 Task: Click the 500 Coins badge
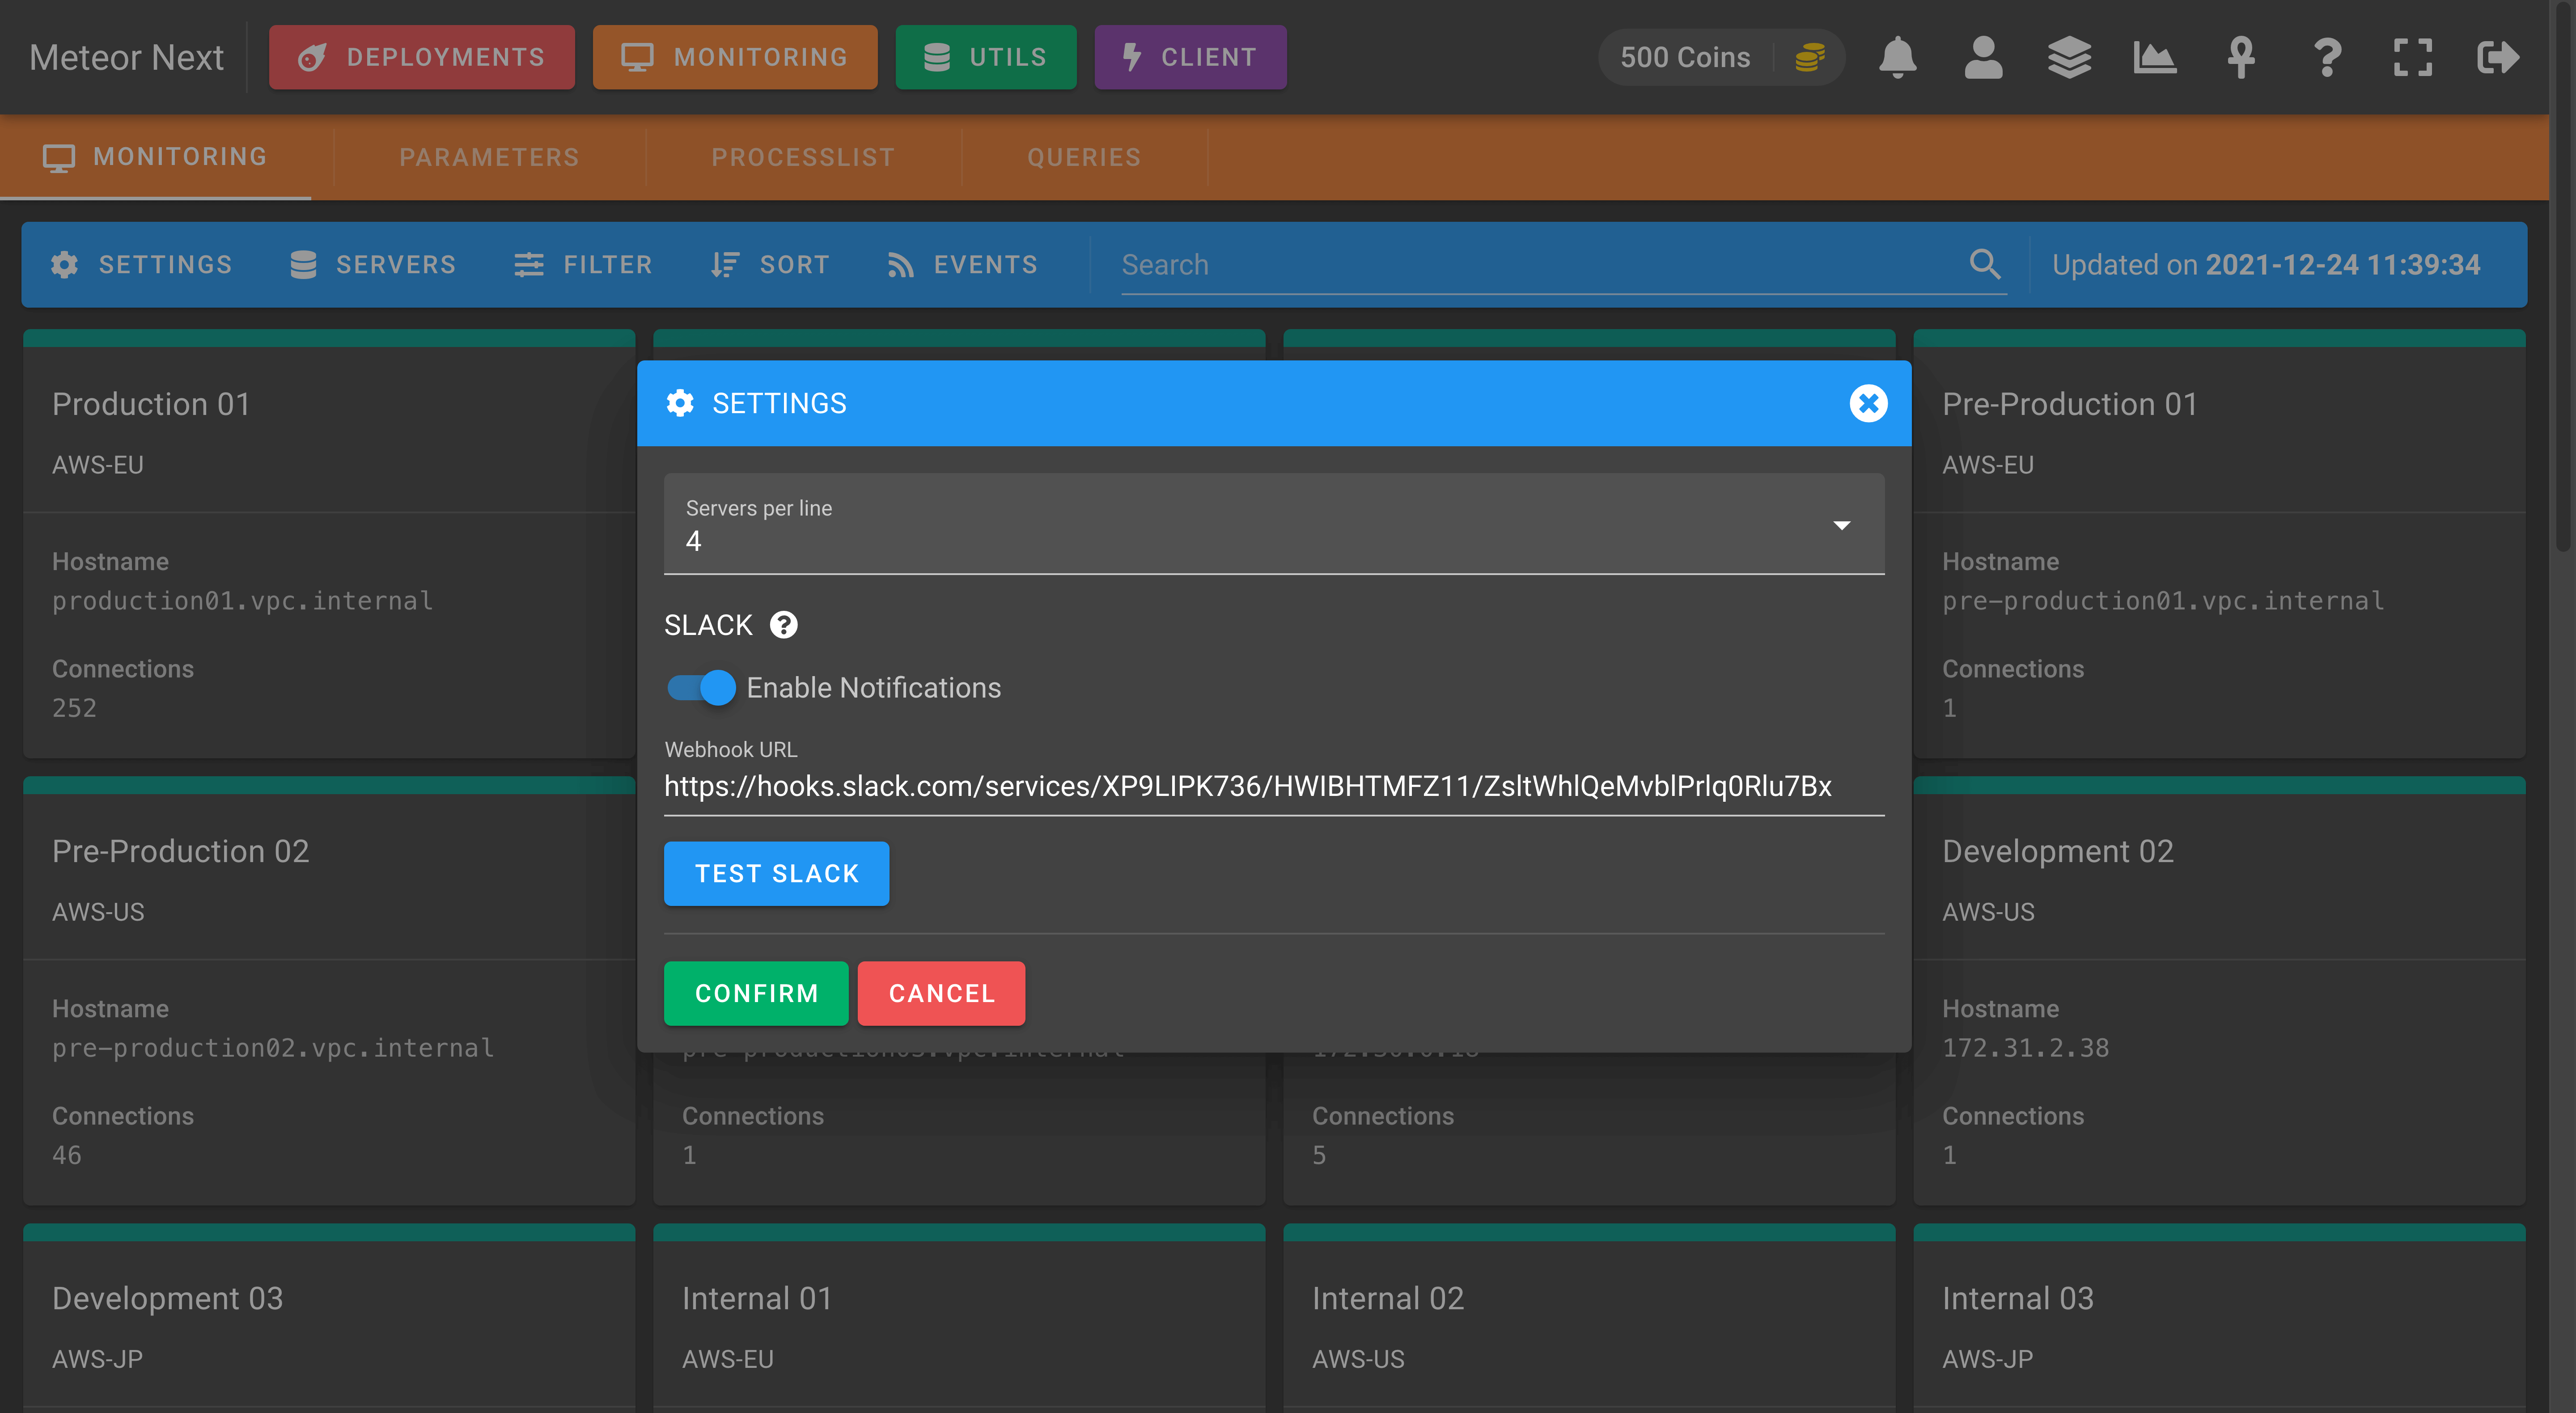pos(1721,57)
